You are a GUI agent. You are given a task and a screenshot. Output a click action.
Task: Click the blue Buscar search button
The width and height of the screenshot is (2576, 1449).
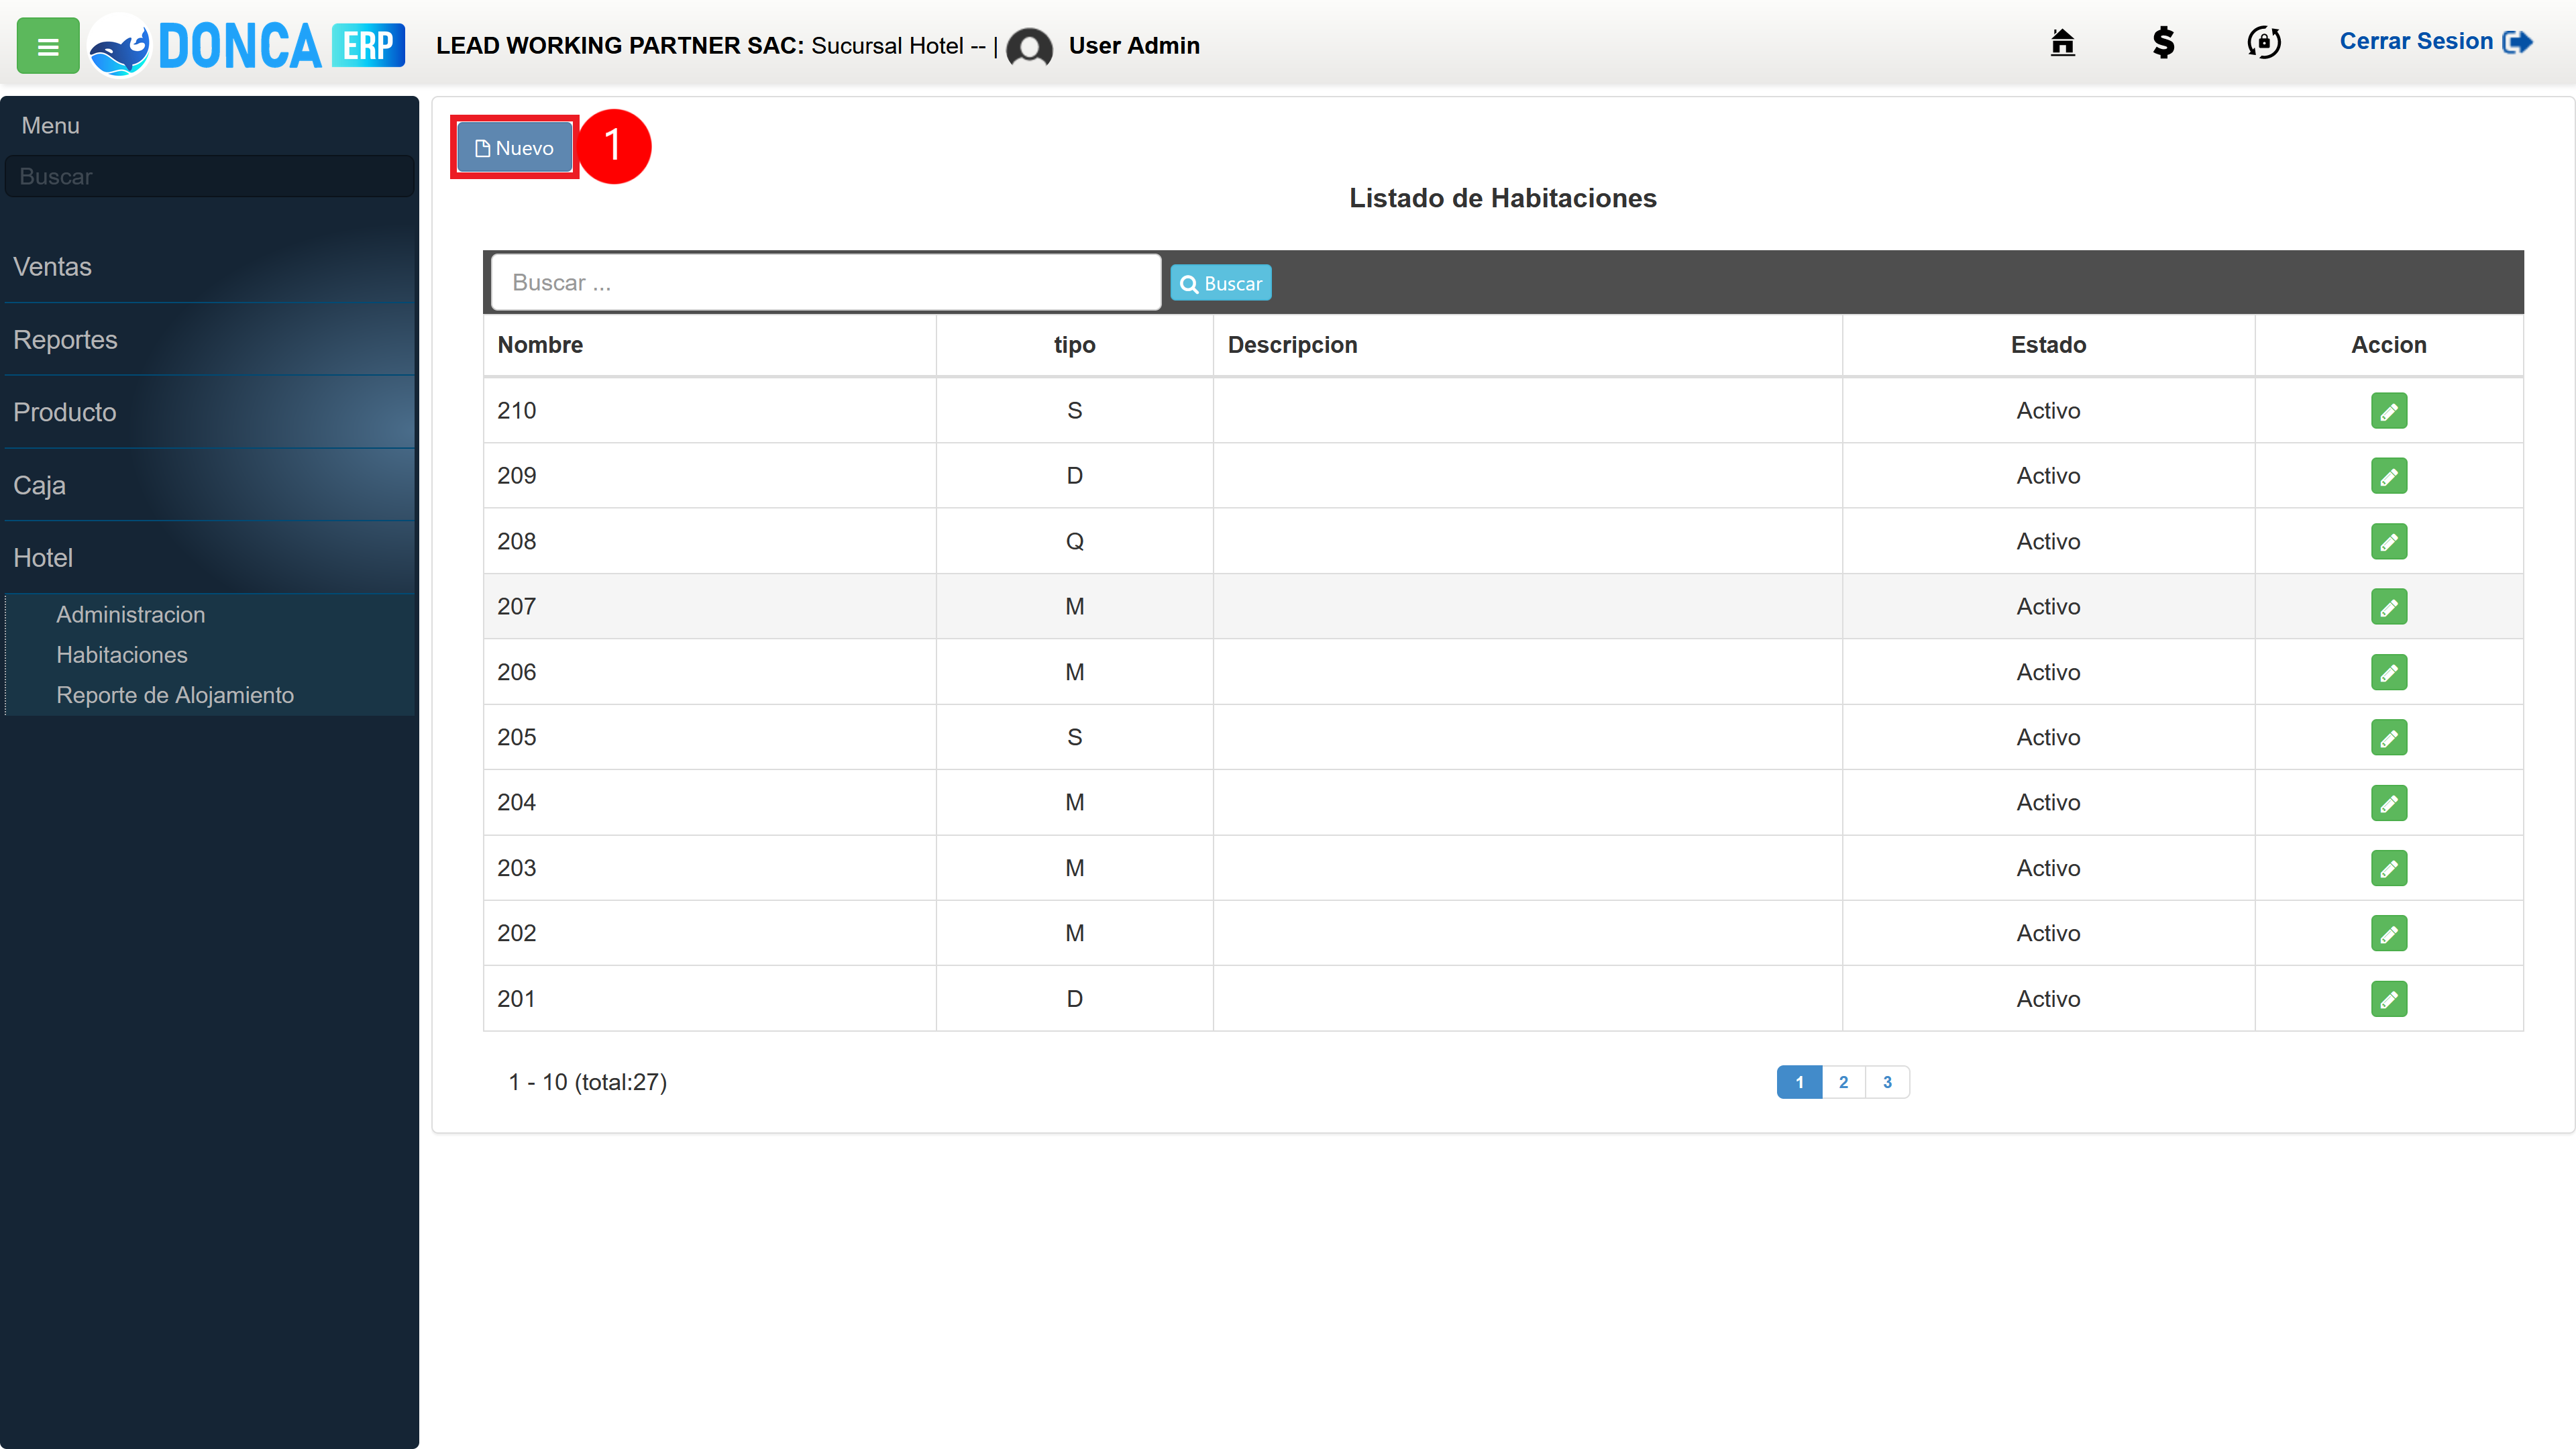click(x=1221, y=283)
